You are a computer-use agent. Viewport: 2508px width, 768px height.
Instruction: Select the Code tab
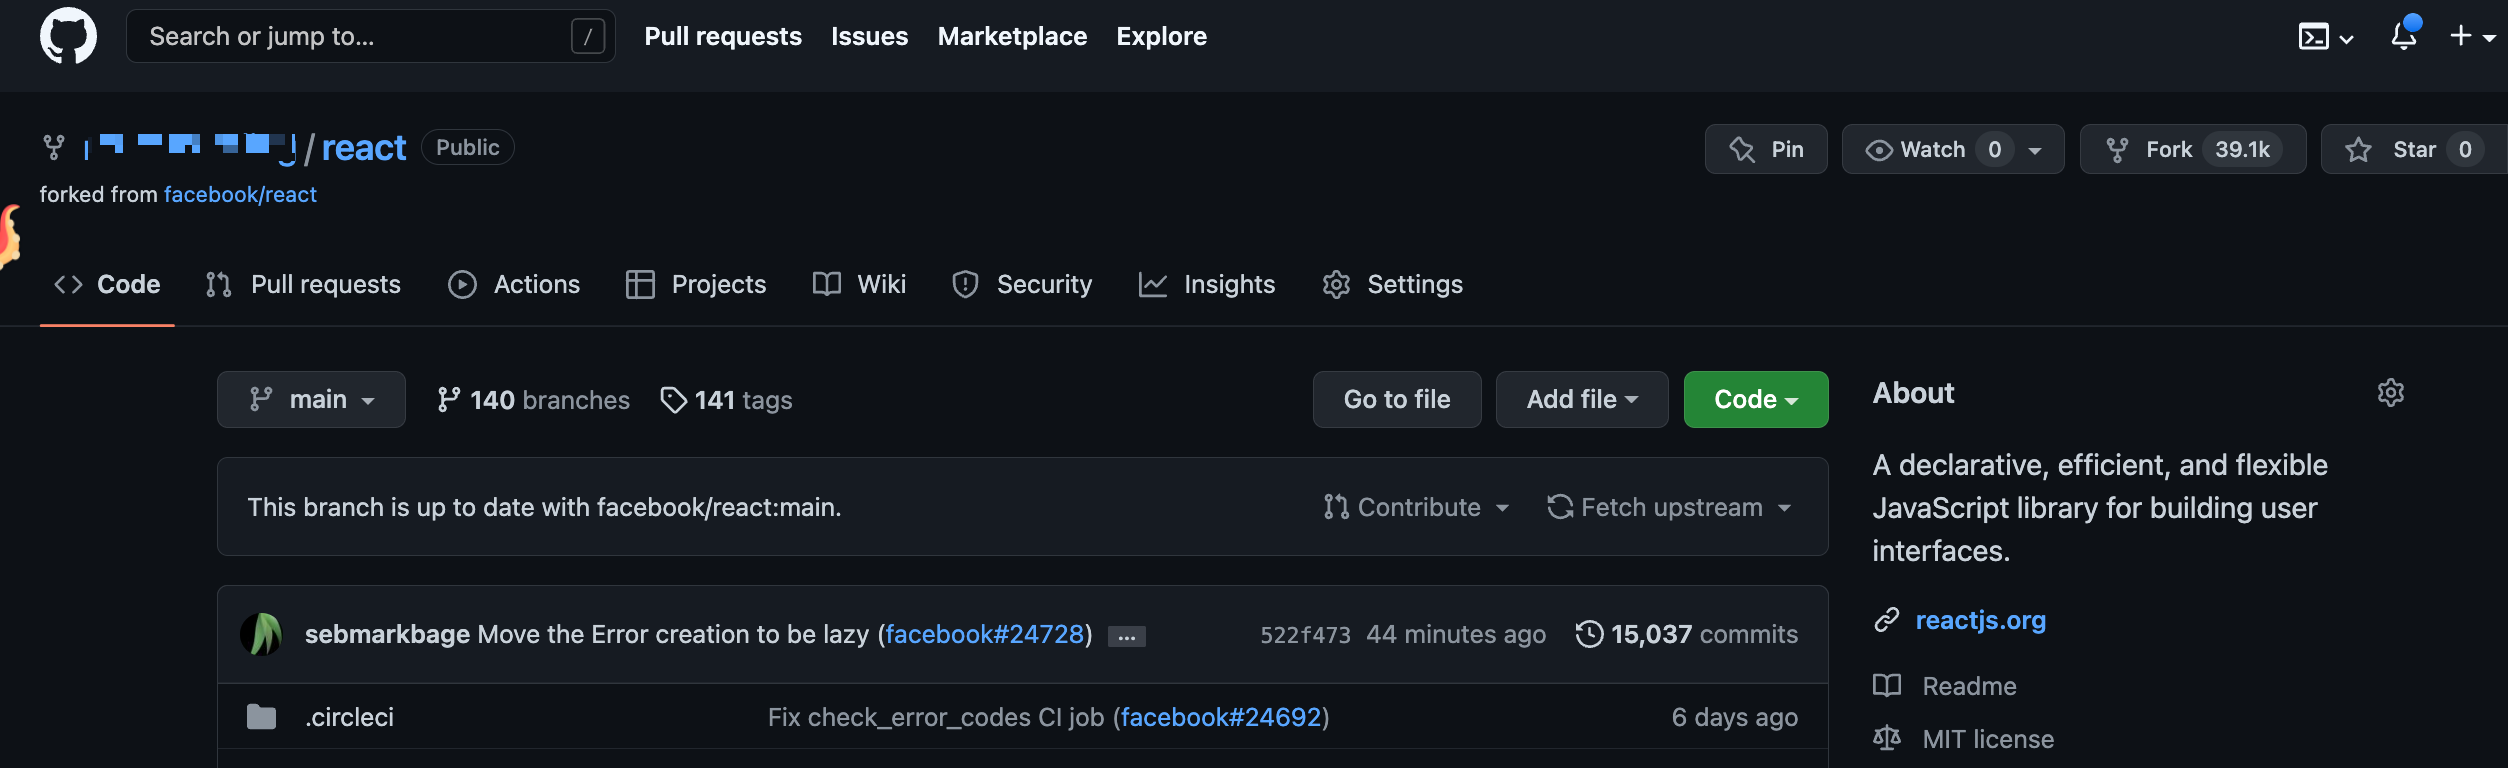pos(107,284)
